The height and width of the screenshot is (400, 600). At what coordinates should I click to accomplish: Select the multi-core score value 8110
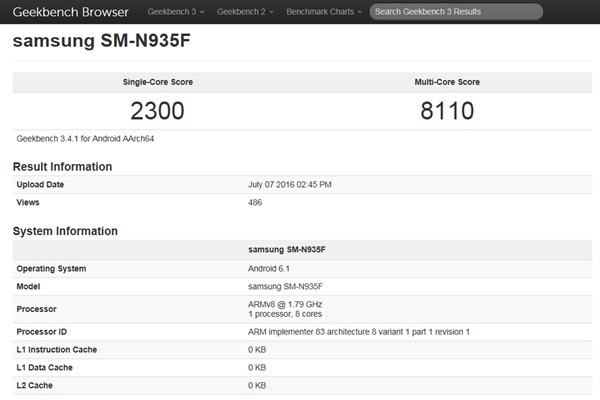click(x=447, y=111)
